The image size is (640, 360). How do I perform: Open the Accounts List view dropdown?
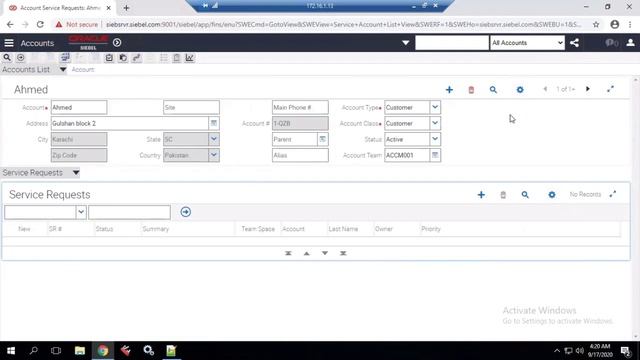[x=62, y=69]
